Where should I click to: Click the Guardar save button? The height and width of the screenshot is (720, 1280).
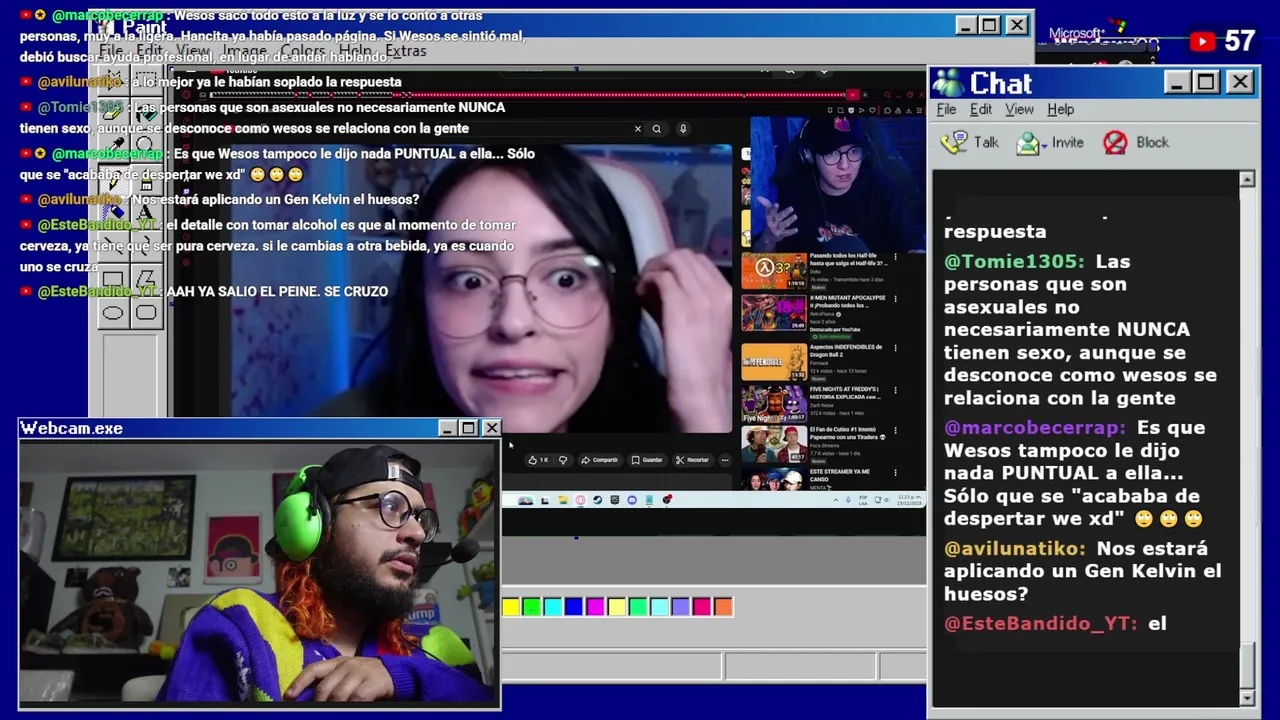pyautogui.click(x=648, y=460)
